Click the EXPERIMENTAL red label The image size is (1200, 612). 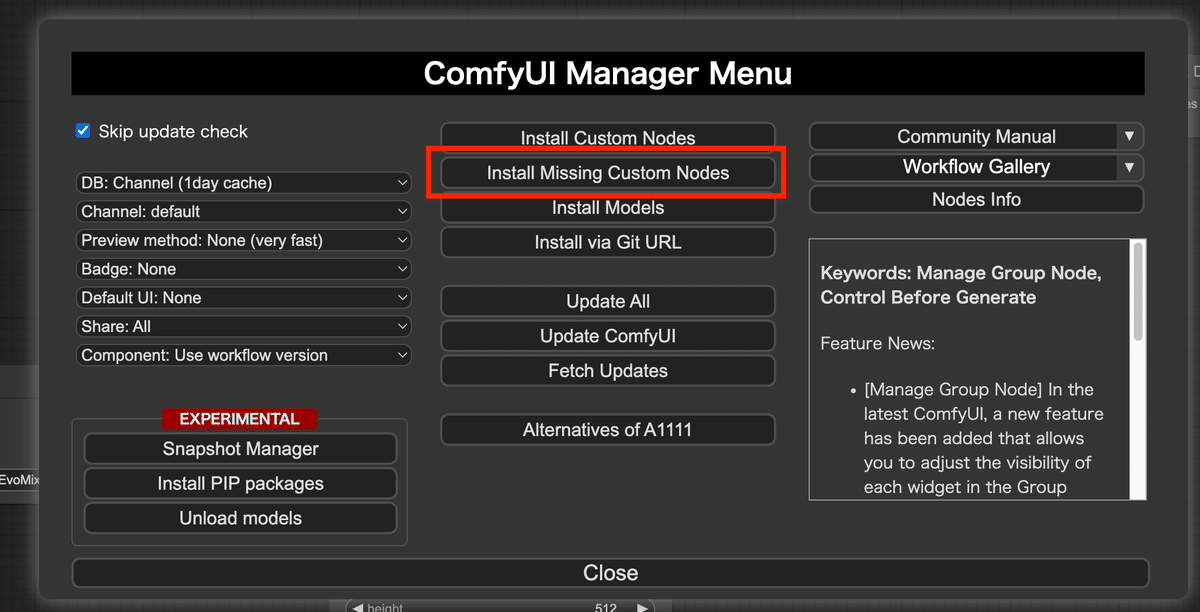tap(239, 419)
